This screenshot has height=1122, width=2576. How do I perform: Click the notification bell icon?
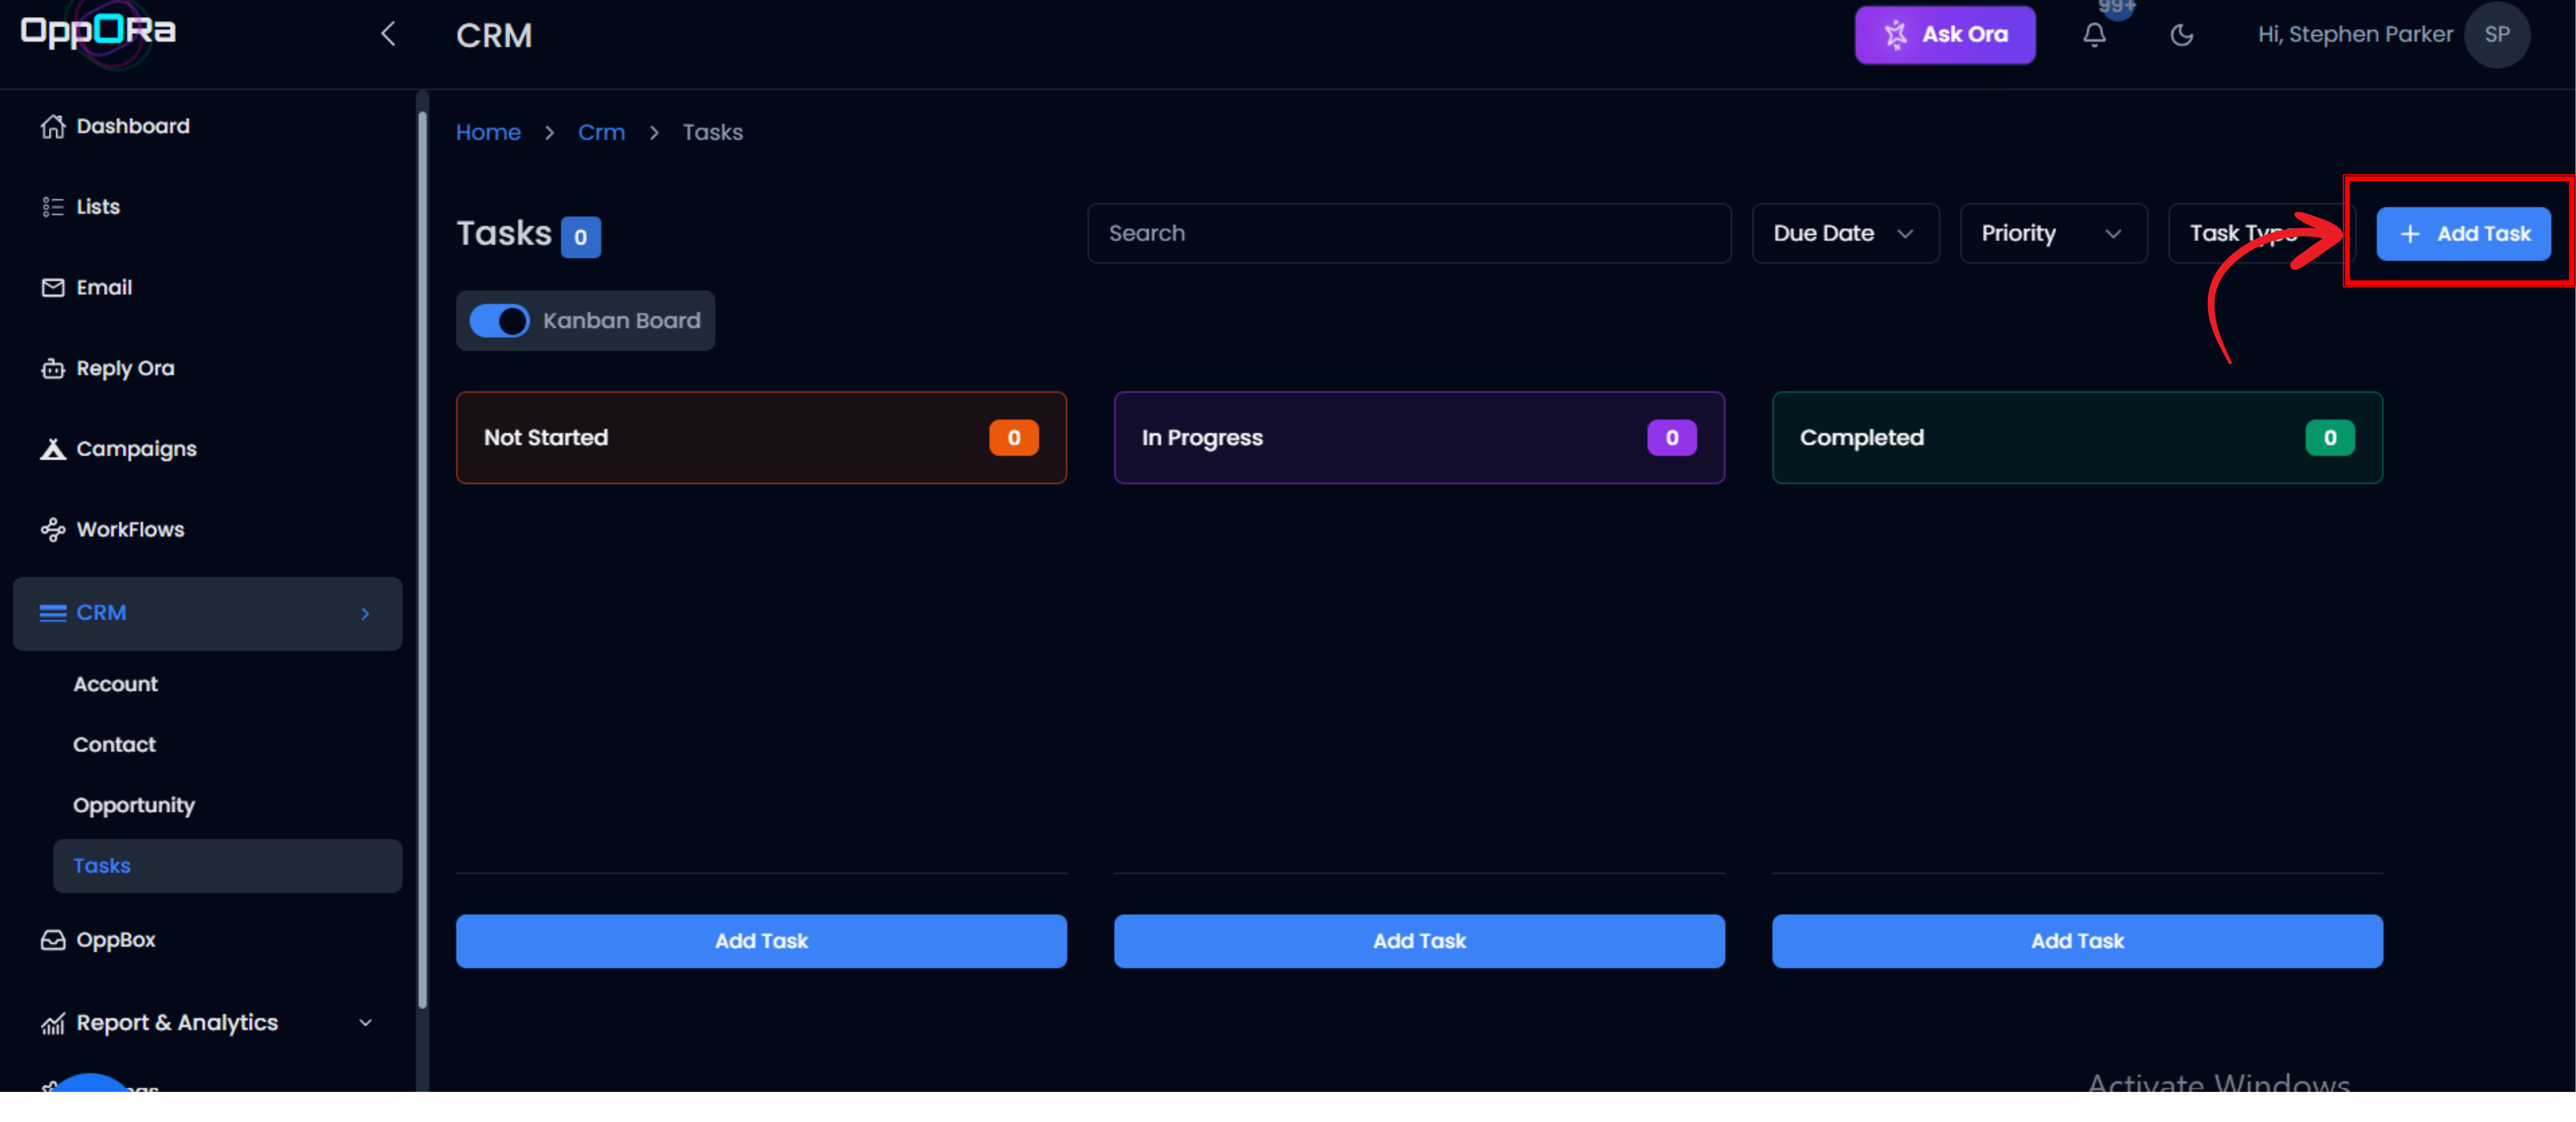(x=2094, y=35)
